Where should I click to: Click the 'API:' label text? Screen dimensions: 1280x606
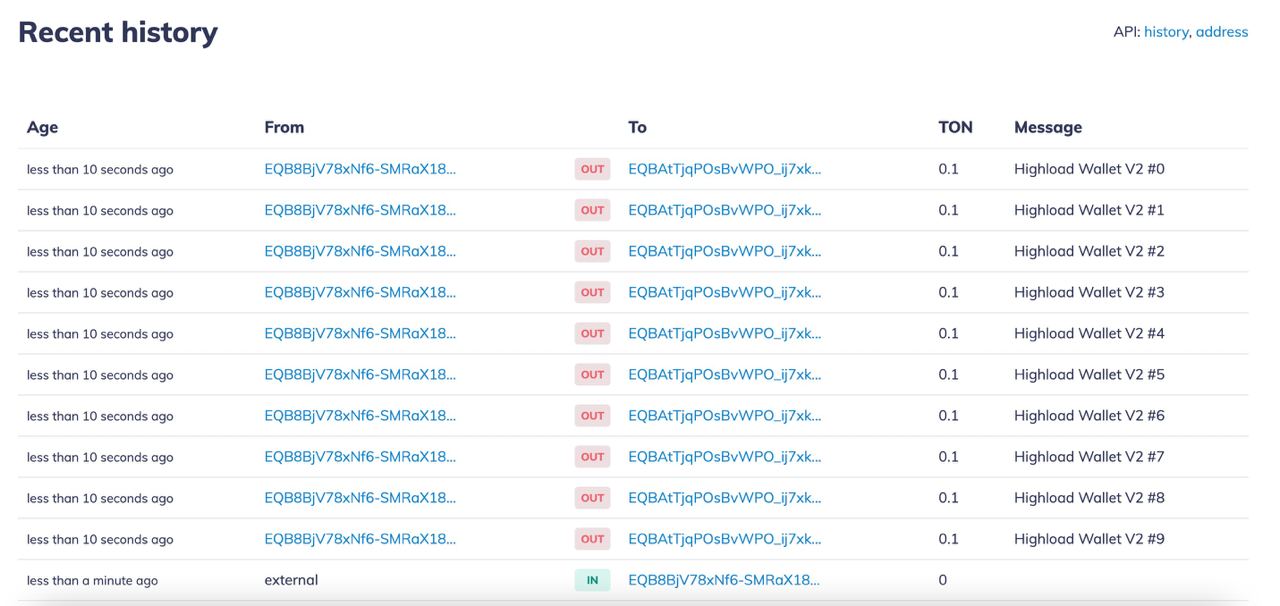point(1127,32)
